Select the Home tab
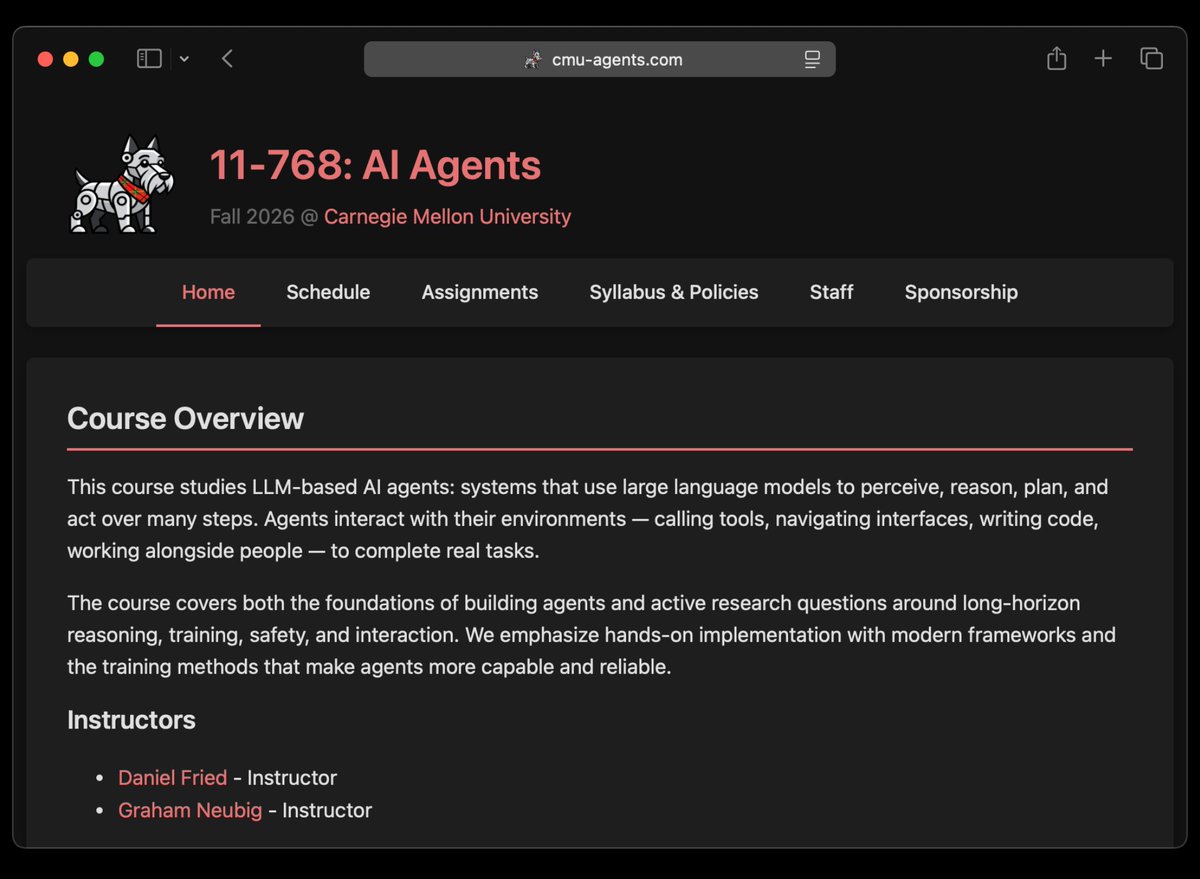 [x=208, y=292]
